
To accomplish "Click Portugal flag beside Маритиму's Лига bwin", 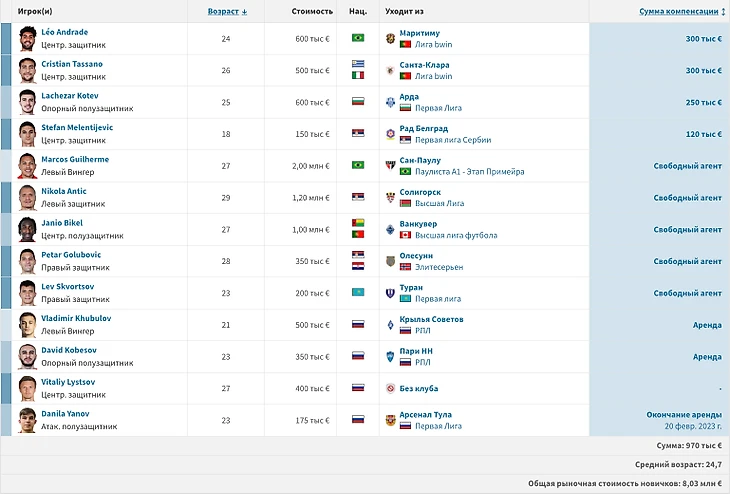I will pos(406,44).
